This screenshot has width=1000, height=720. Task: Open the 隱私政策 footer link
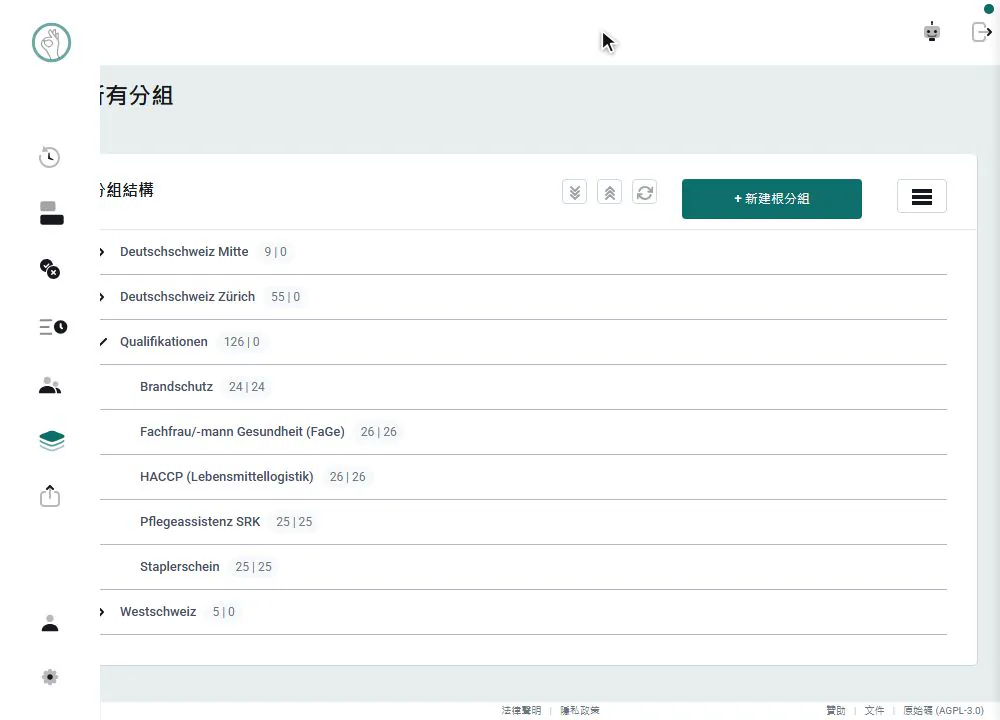(580, 710)
